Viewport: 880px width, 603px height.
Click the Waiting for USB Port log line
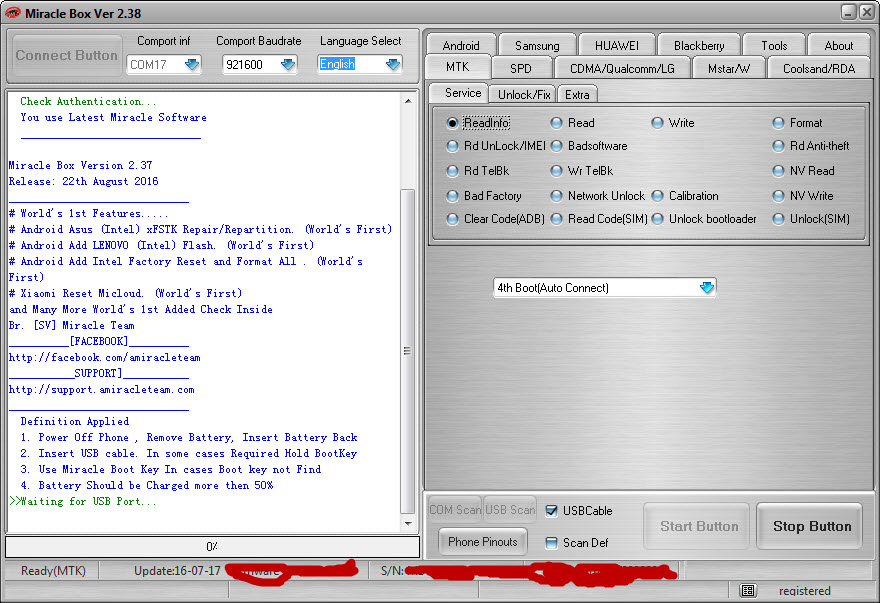(x=83, y=501)
